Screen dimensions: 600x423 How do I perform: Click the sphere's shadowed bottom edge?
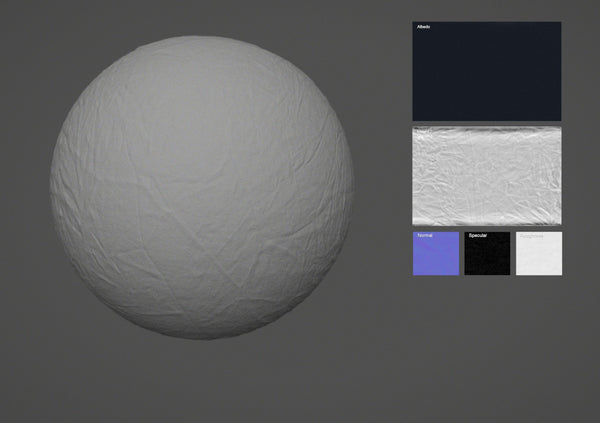(x=201, y=336)
